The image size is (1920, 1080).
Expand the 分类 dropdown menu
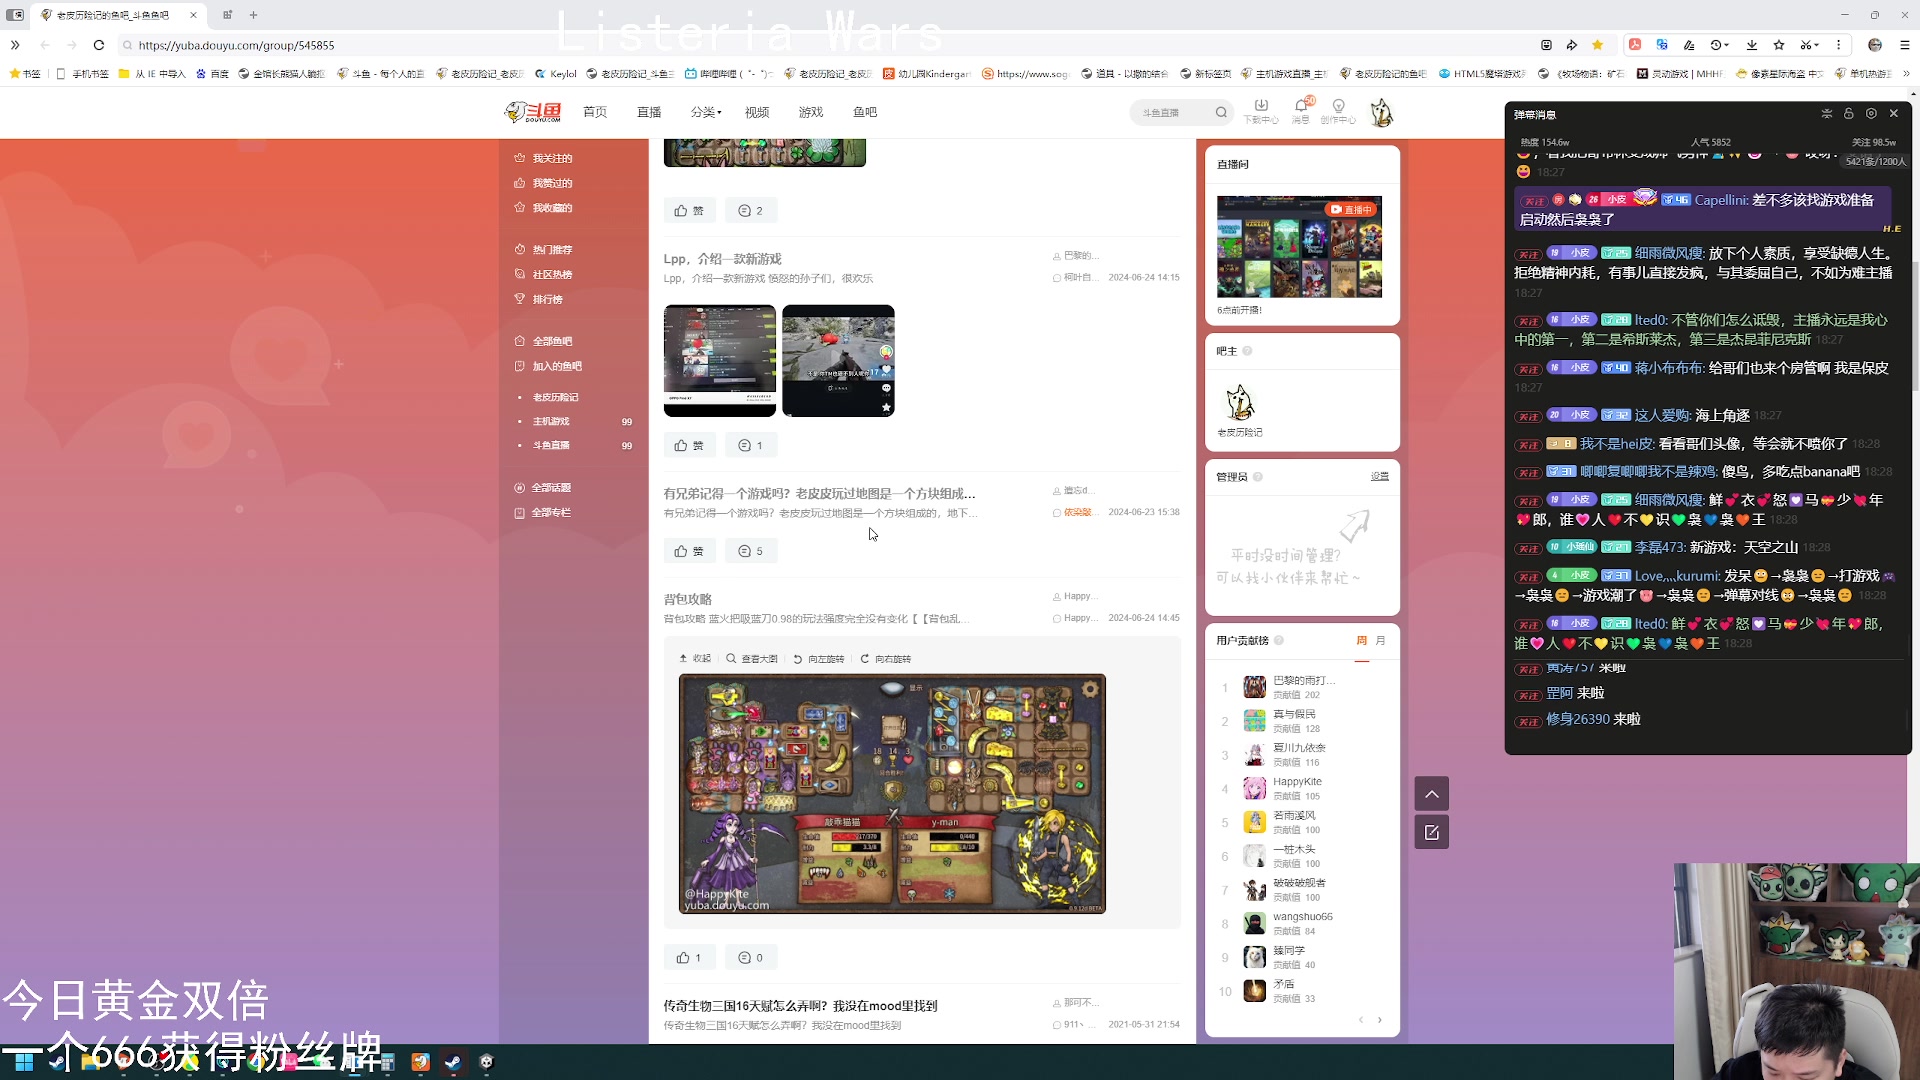[706, 112]
